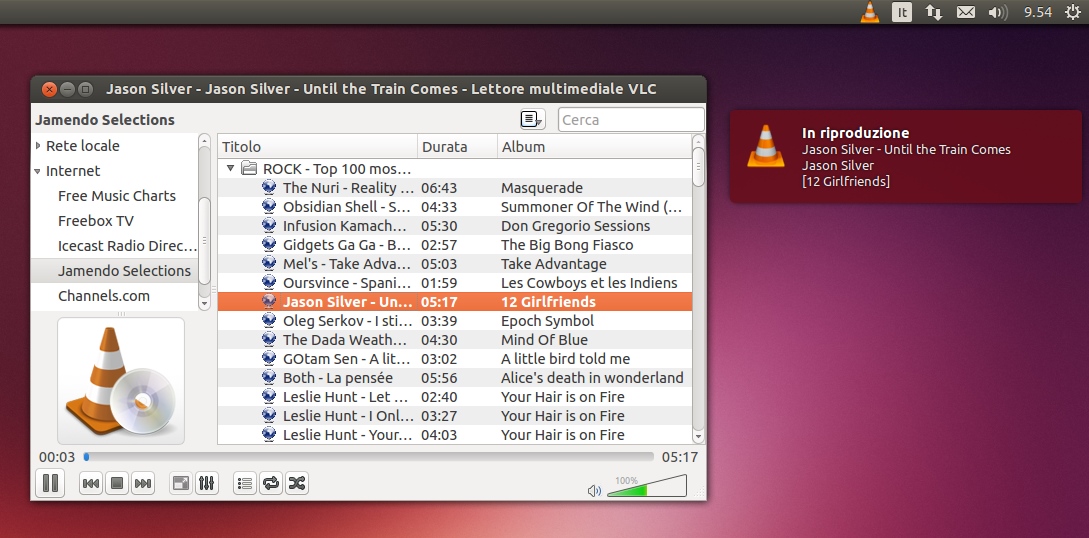The width and height of the screenshot is (1089, 538).
Task: Open the system sound indicator
Action: coord(998,12)
